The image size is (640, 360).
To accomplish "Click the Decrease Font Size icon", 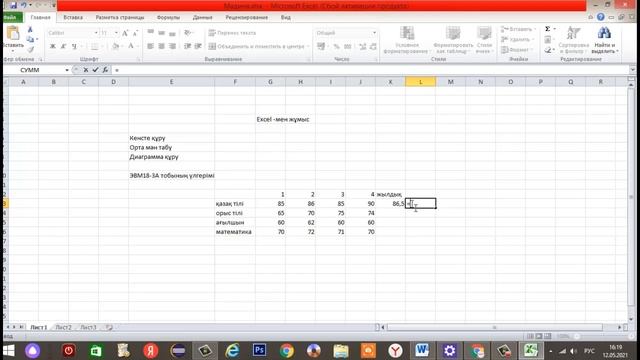I will click(x=136, y=33).
